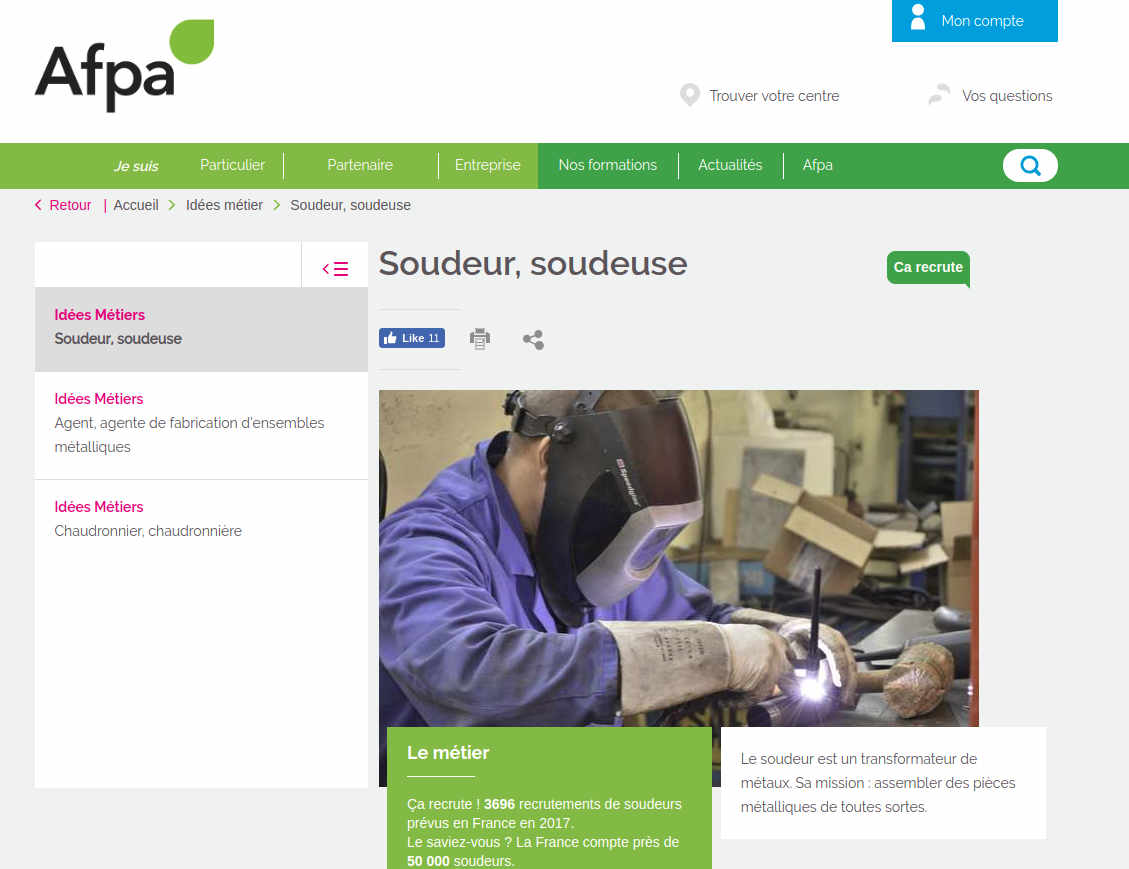Click the share icon
Screen dimensions: 1129x869
[533, 340]
